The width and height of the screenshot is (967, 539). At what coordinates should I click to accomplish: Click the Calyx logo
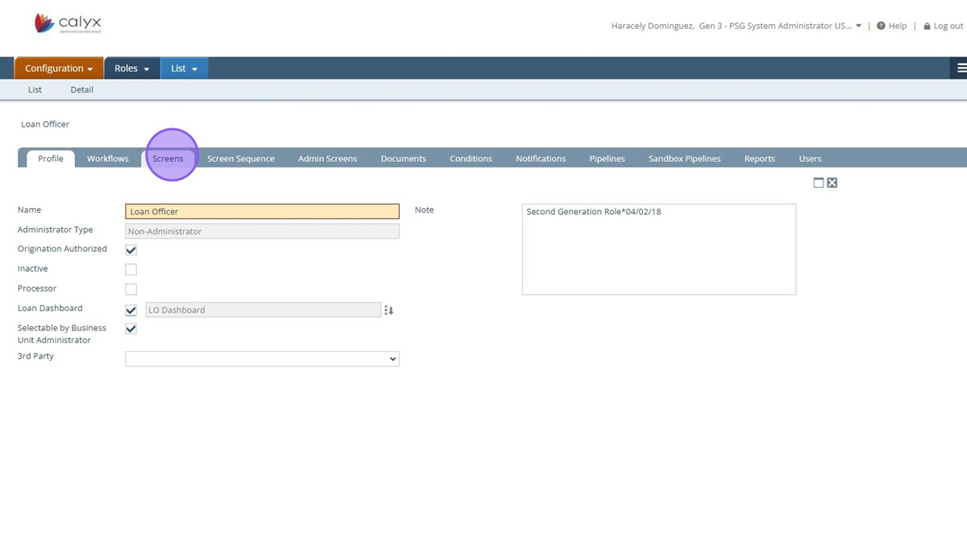67,23
